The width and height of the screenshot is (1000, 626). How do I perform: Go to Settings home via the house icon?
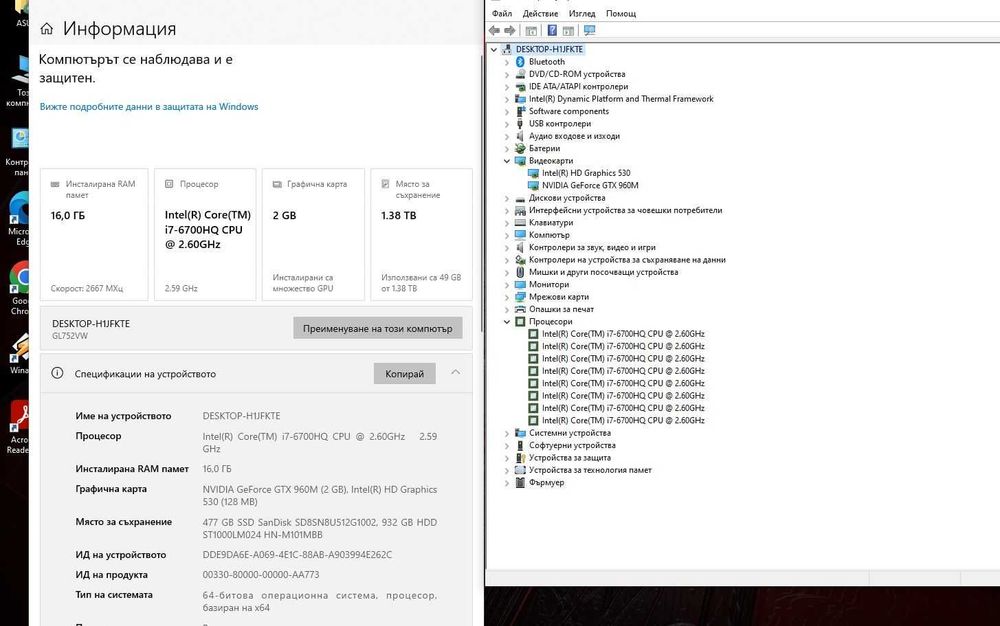(47, 29)
